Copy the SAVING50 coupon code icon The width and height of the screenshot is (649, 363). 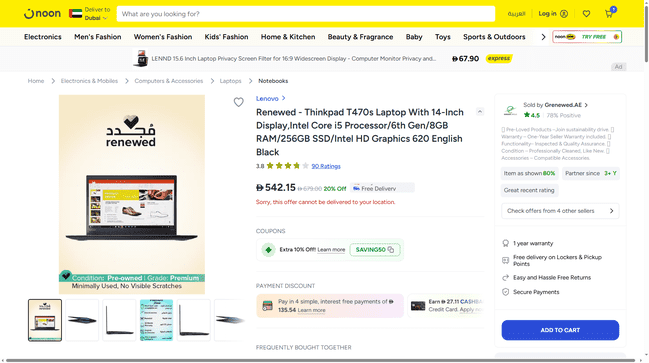[x=391, y=250]
